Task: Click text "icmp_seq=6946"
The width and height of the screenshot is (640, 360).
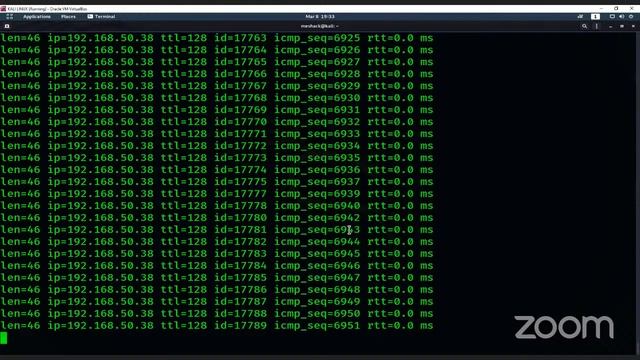Action: click(x=317, y=266)
